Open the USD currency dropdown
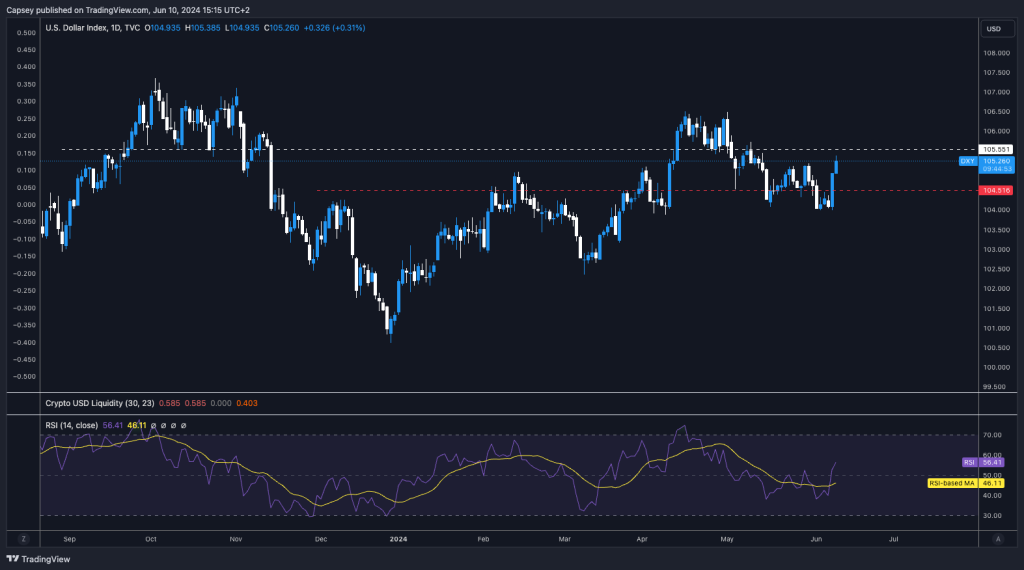This screenshot has height=570, width=1024. [993, 29]
